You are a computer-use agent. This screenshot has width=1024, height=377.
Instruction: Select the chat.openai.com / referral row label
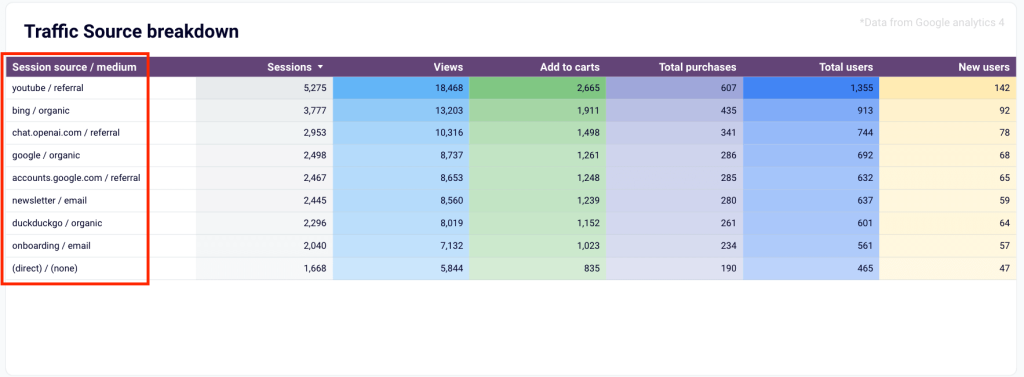(x=66, y=133)
